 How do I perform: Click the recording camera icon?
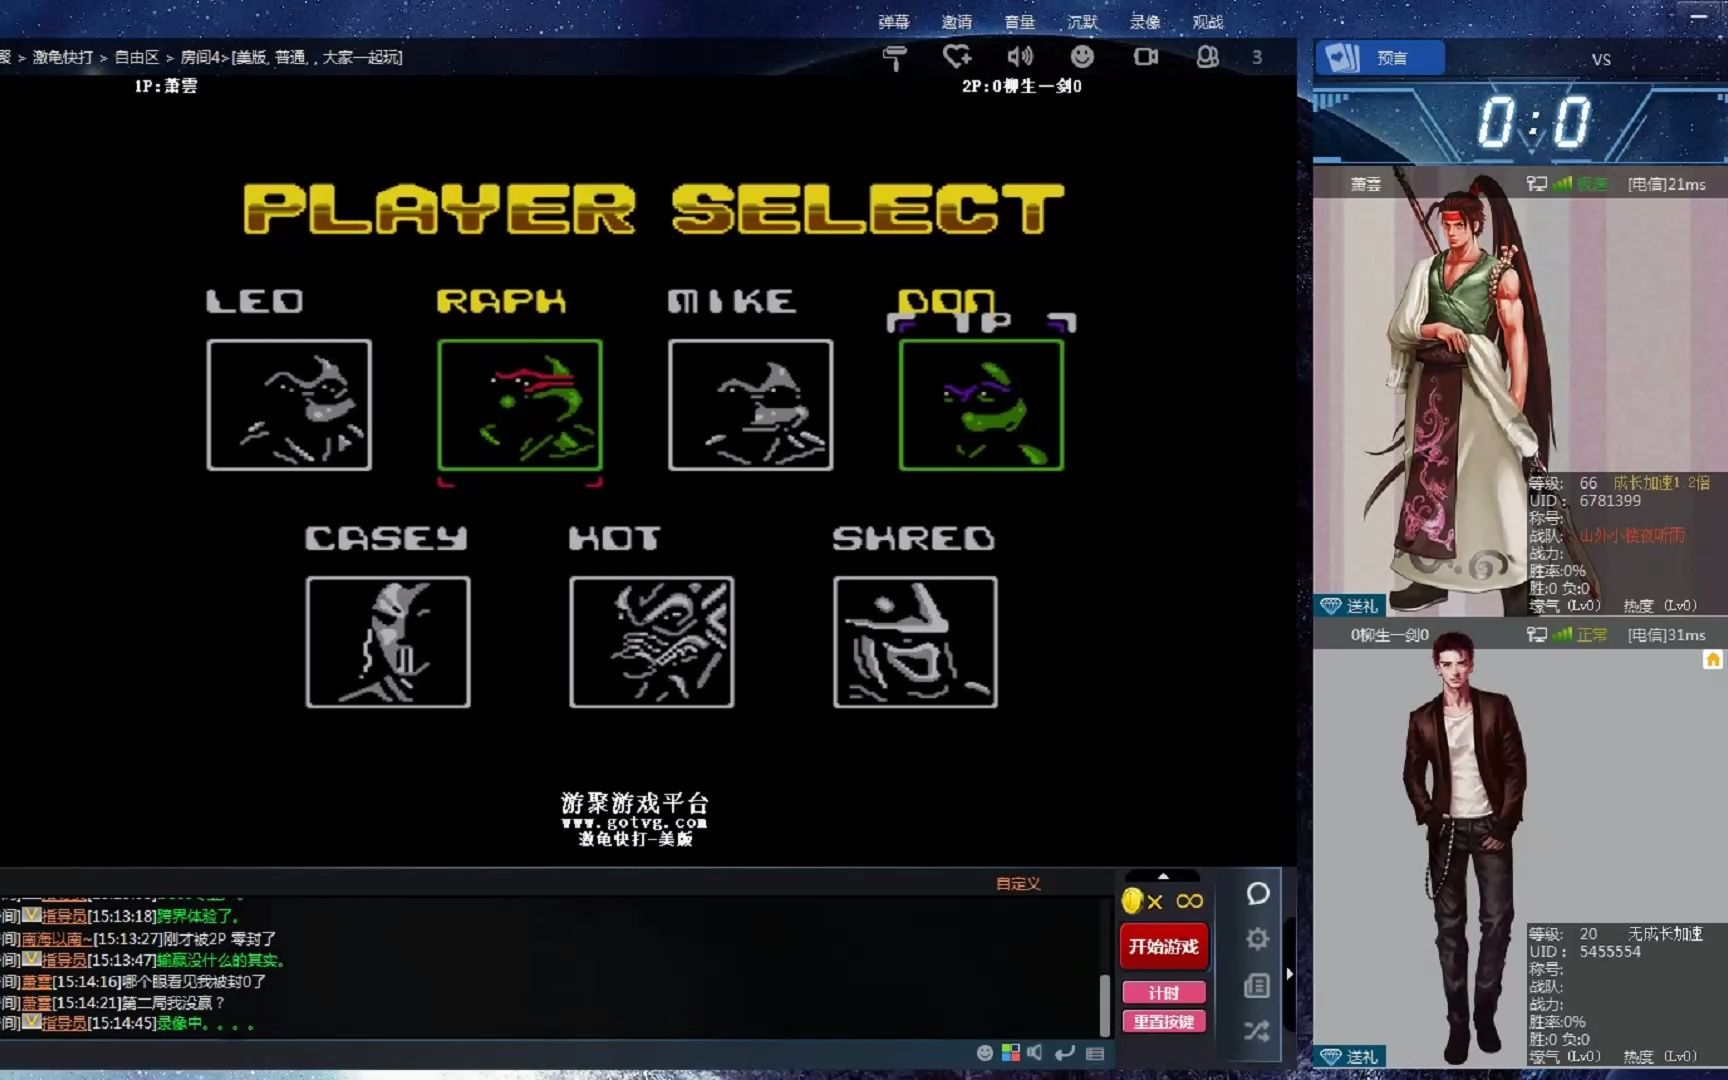click(x=1146, y=57)
